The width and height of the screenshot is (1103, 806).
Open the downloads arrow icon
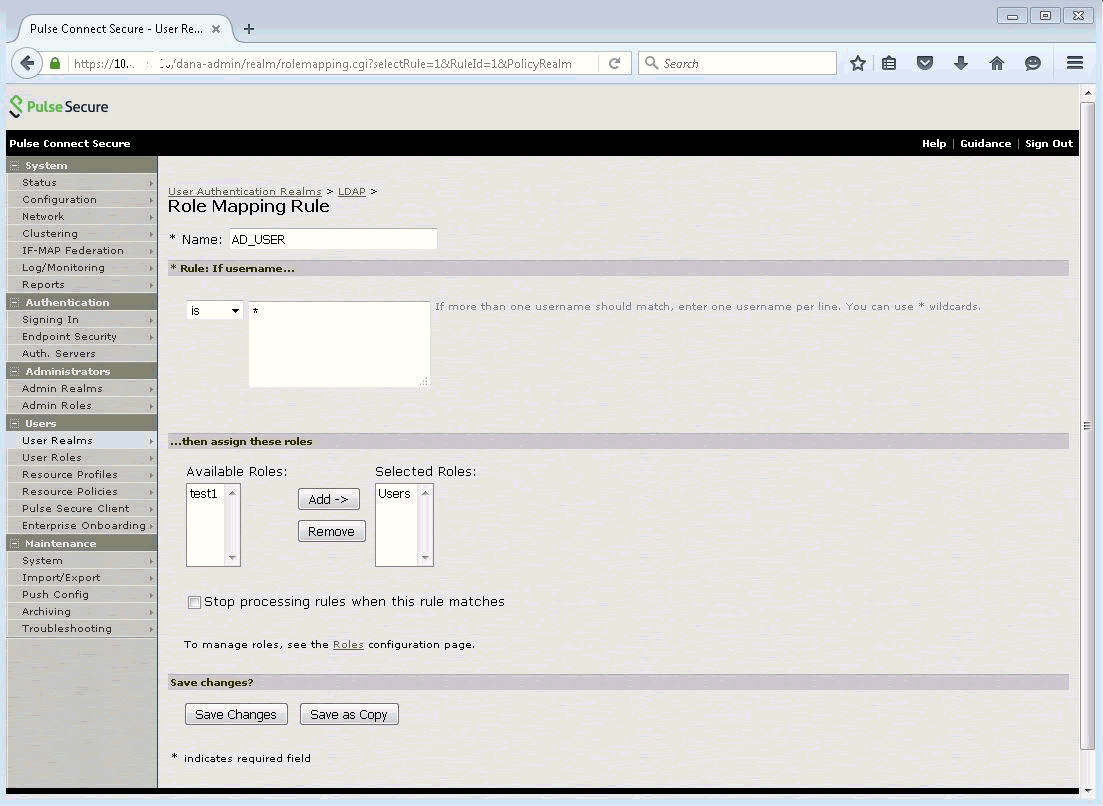[x=961, y=63]
